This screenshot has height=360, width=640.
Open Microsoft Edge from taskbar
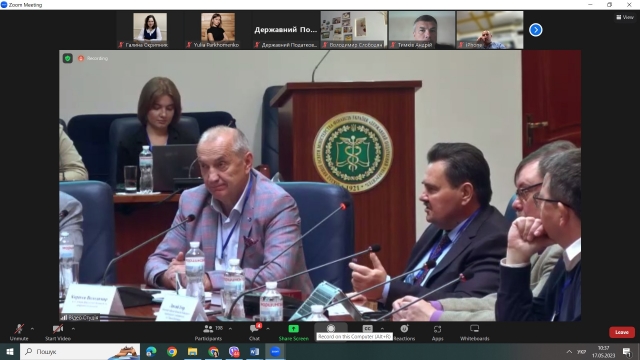coord(151,351)
